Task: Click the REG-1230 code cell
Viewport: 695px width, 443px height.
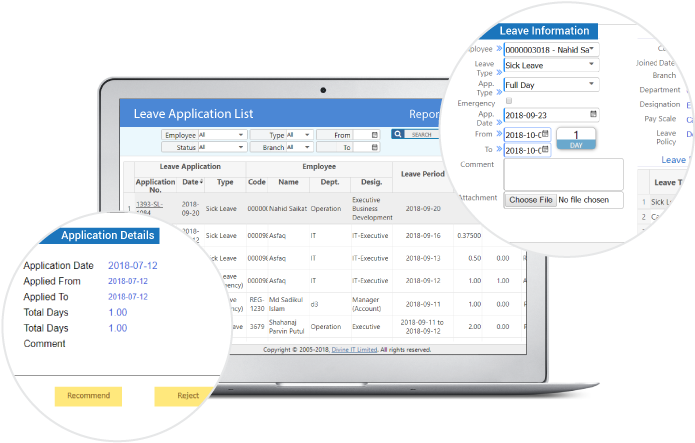Action: click(x=257, y=304)
